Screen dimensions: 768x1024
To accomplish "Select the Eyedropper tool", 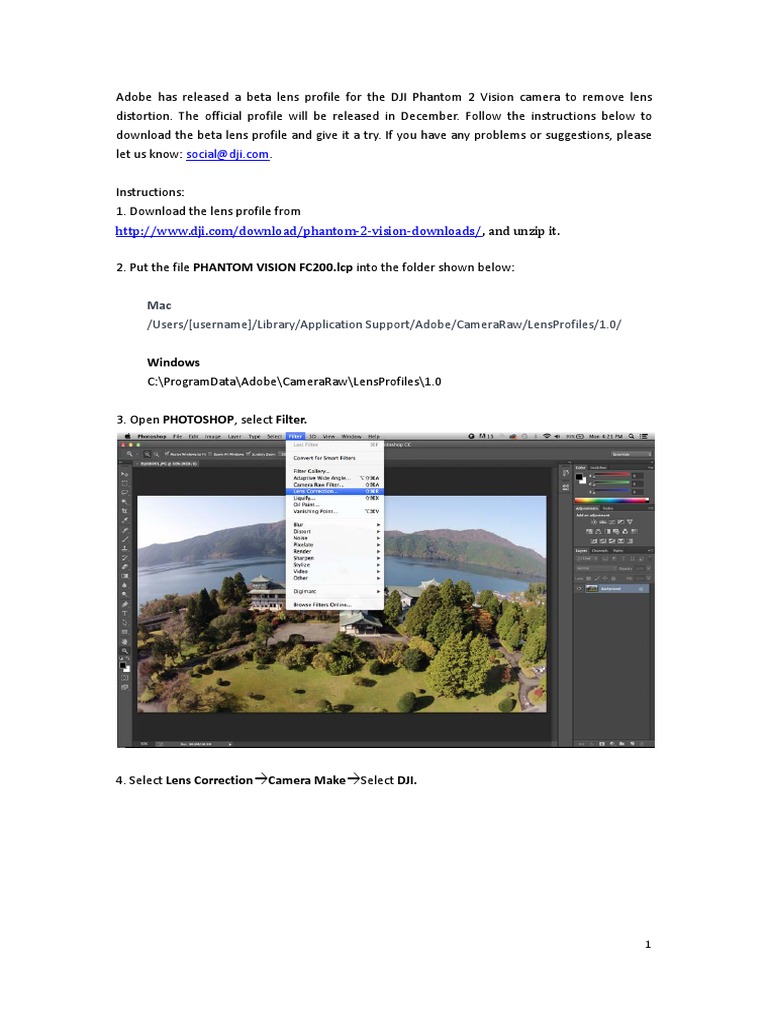I will click(125, 520).
